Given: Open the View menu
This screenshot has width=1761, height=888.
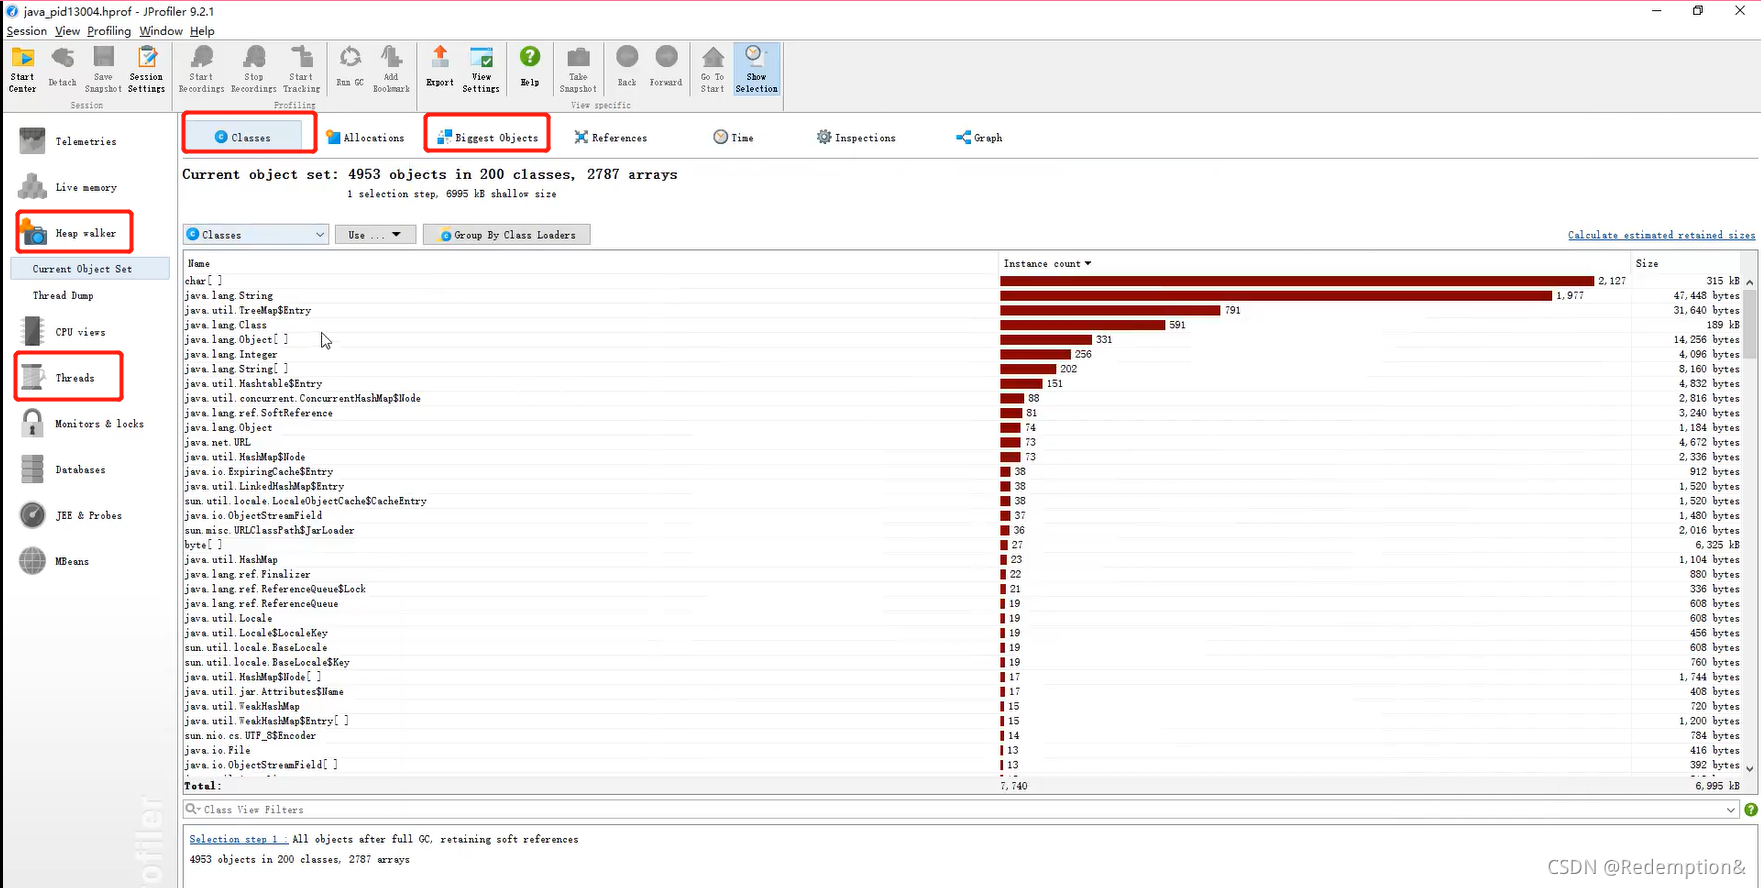Looking at the screenshot, I should (x=67, y=31).
